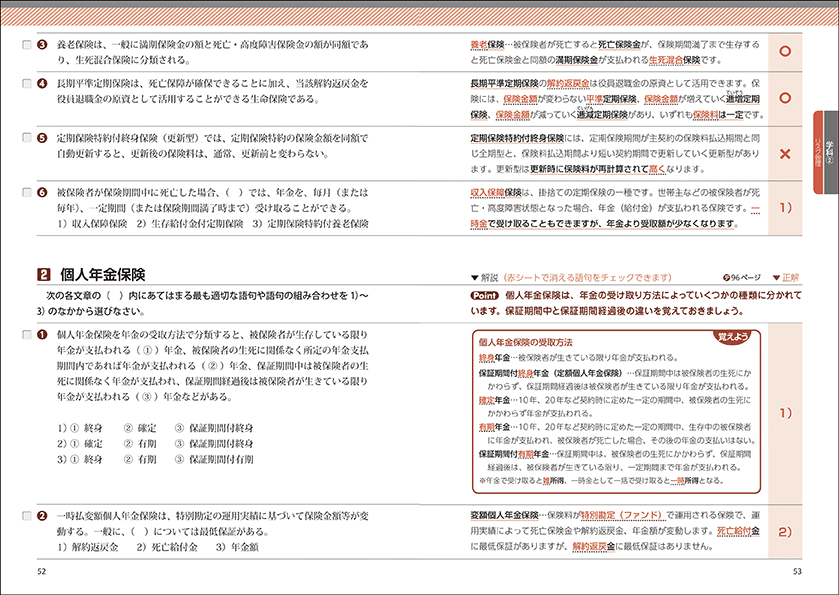Select option 3）定期保険特約付養老保険
This screenshot has width=839, height=595.
point(310,224)
